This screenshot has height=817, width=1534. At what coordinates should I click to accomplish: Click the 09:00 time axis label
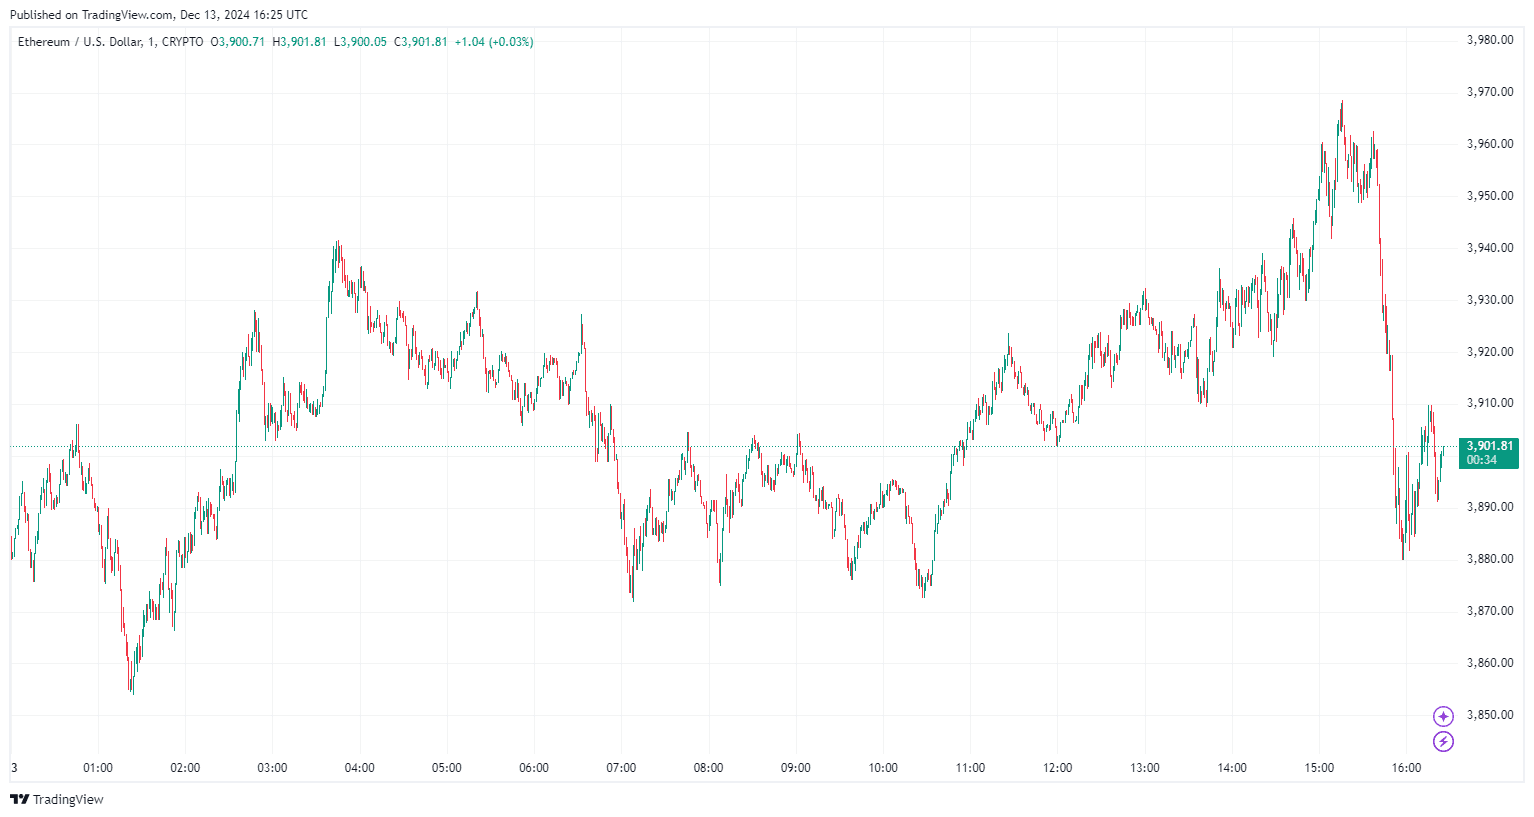point(796,768)
